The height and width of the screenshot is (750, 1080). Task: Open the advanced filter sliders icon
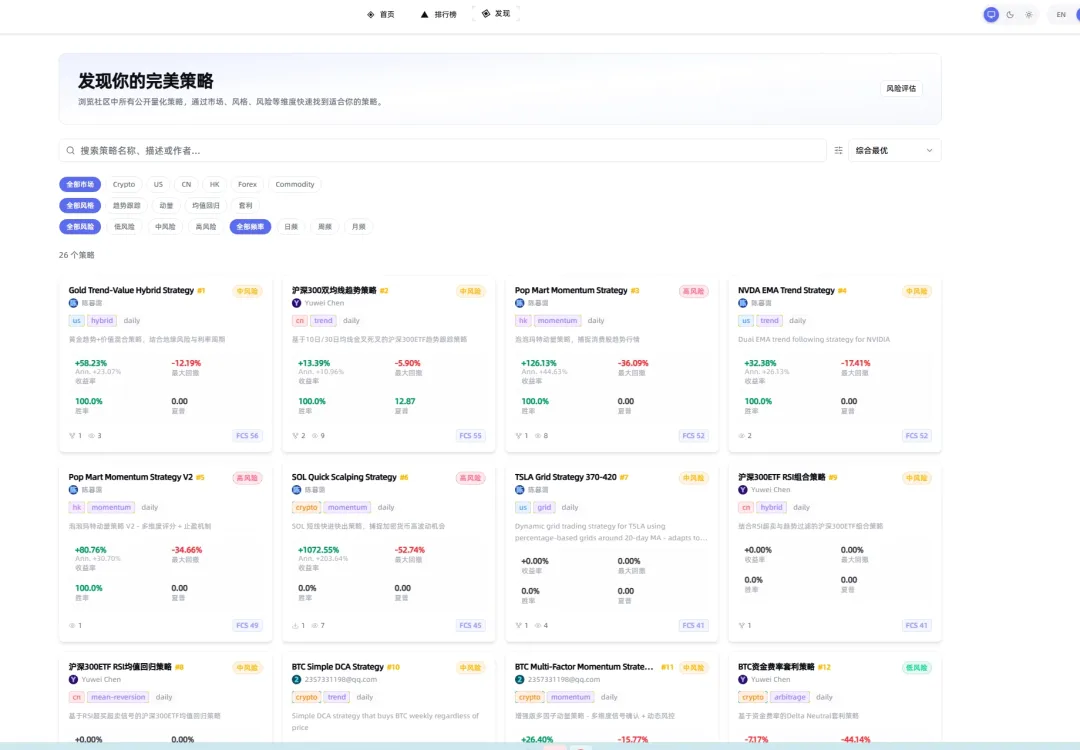(838, 149)
